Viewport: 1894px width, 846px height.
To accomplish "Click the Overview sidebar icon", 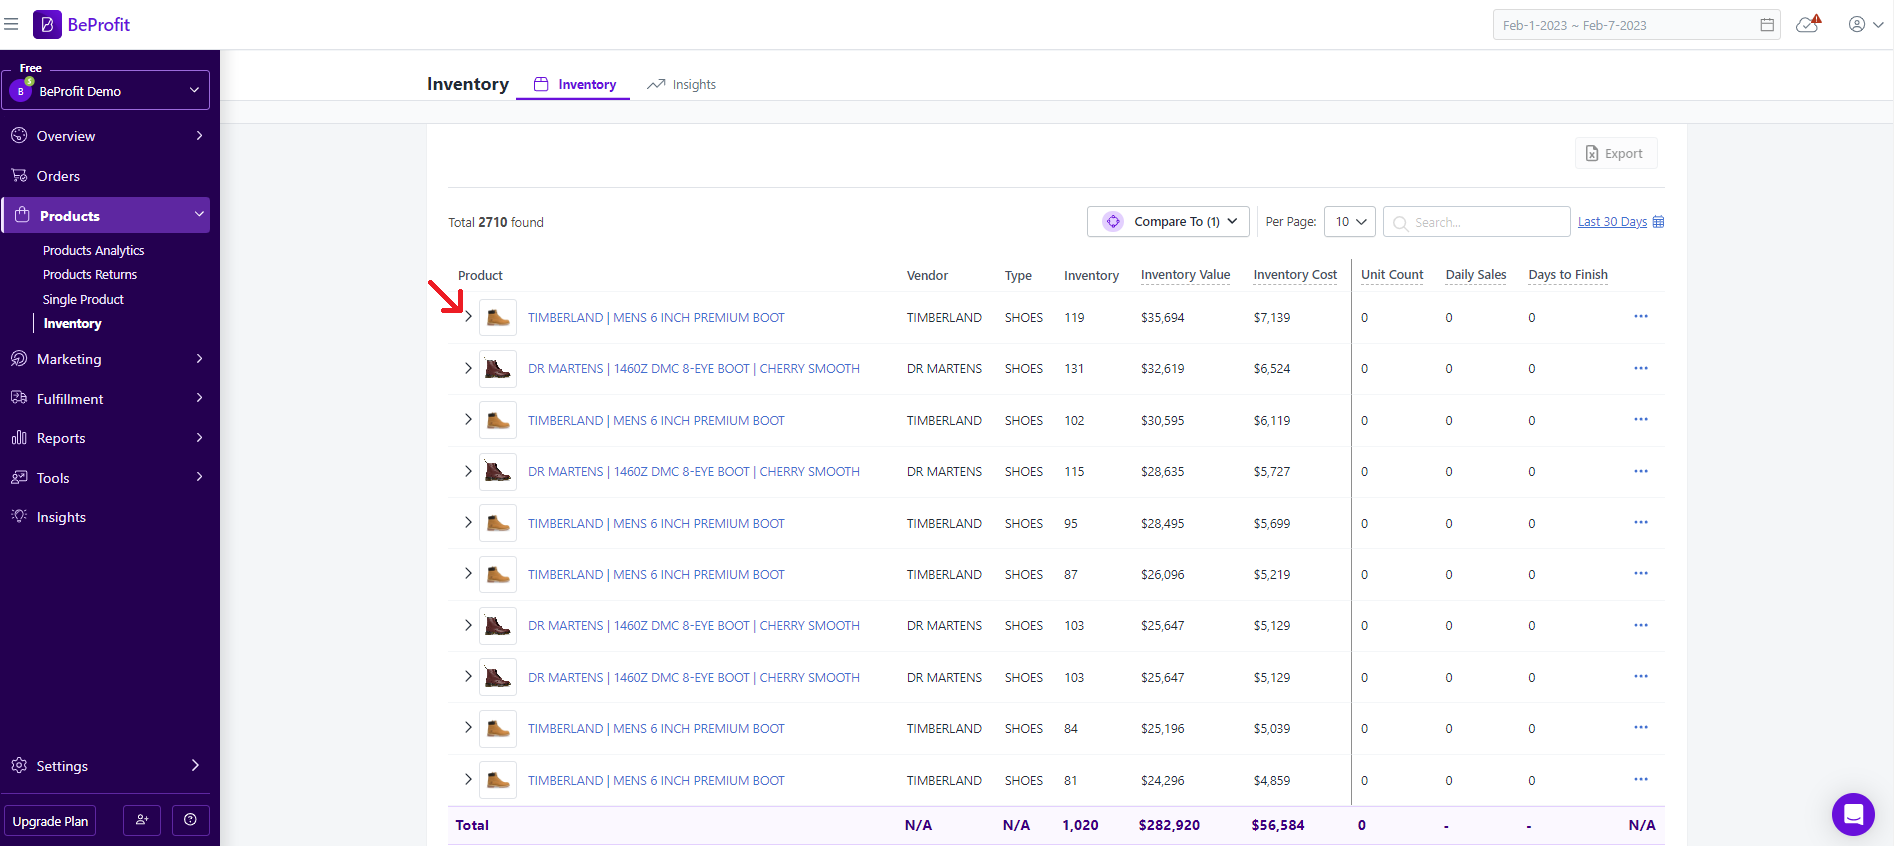I will point(19,135).
